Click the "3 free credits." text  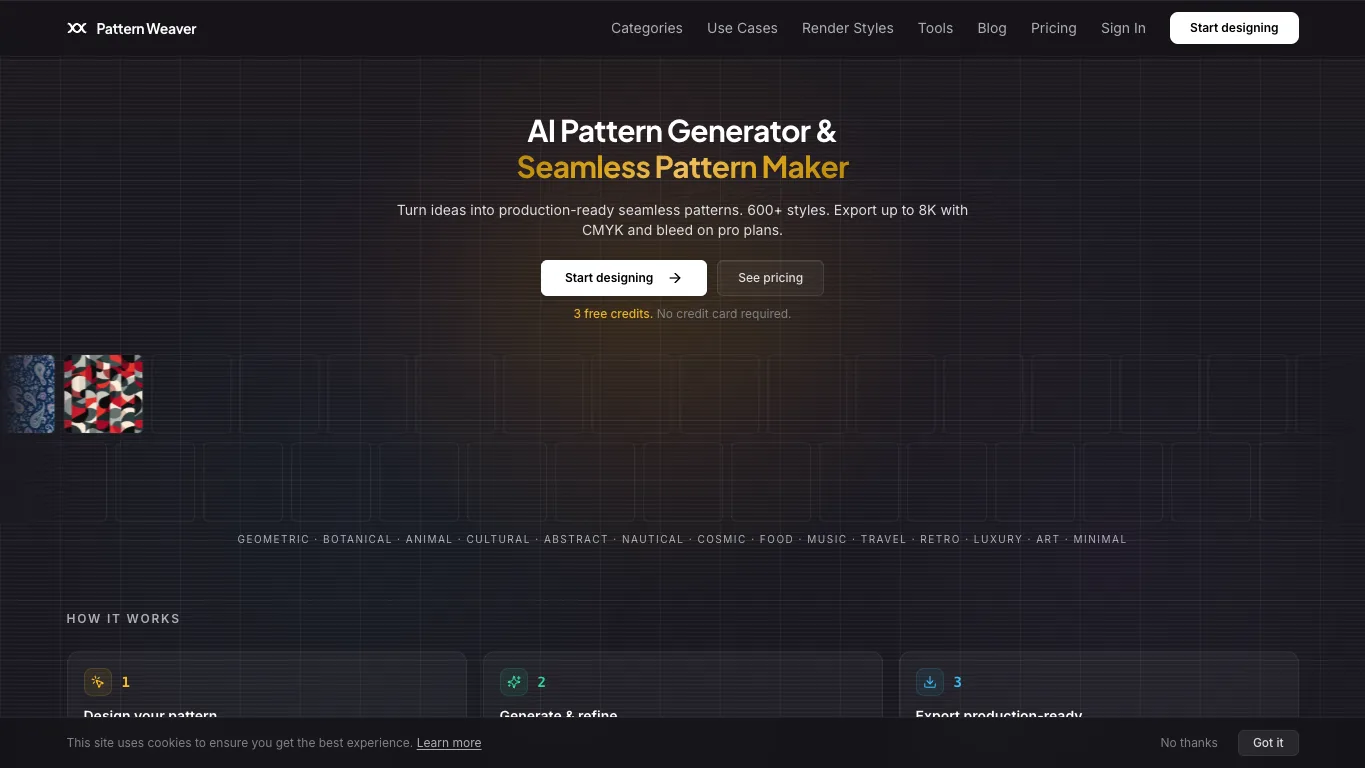613,314
